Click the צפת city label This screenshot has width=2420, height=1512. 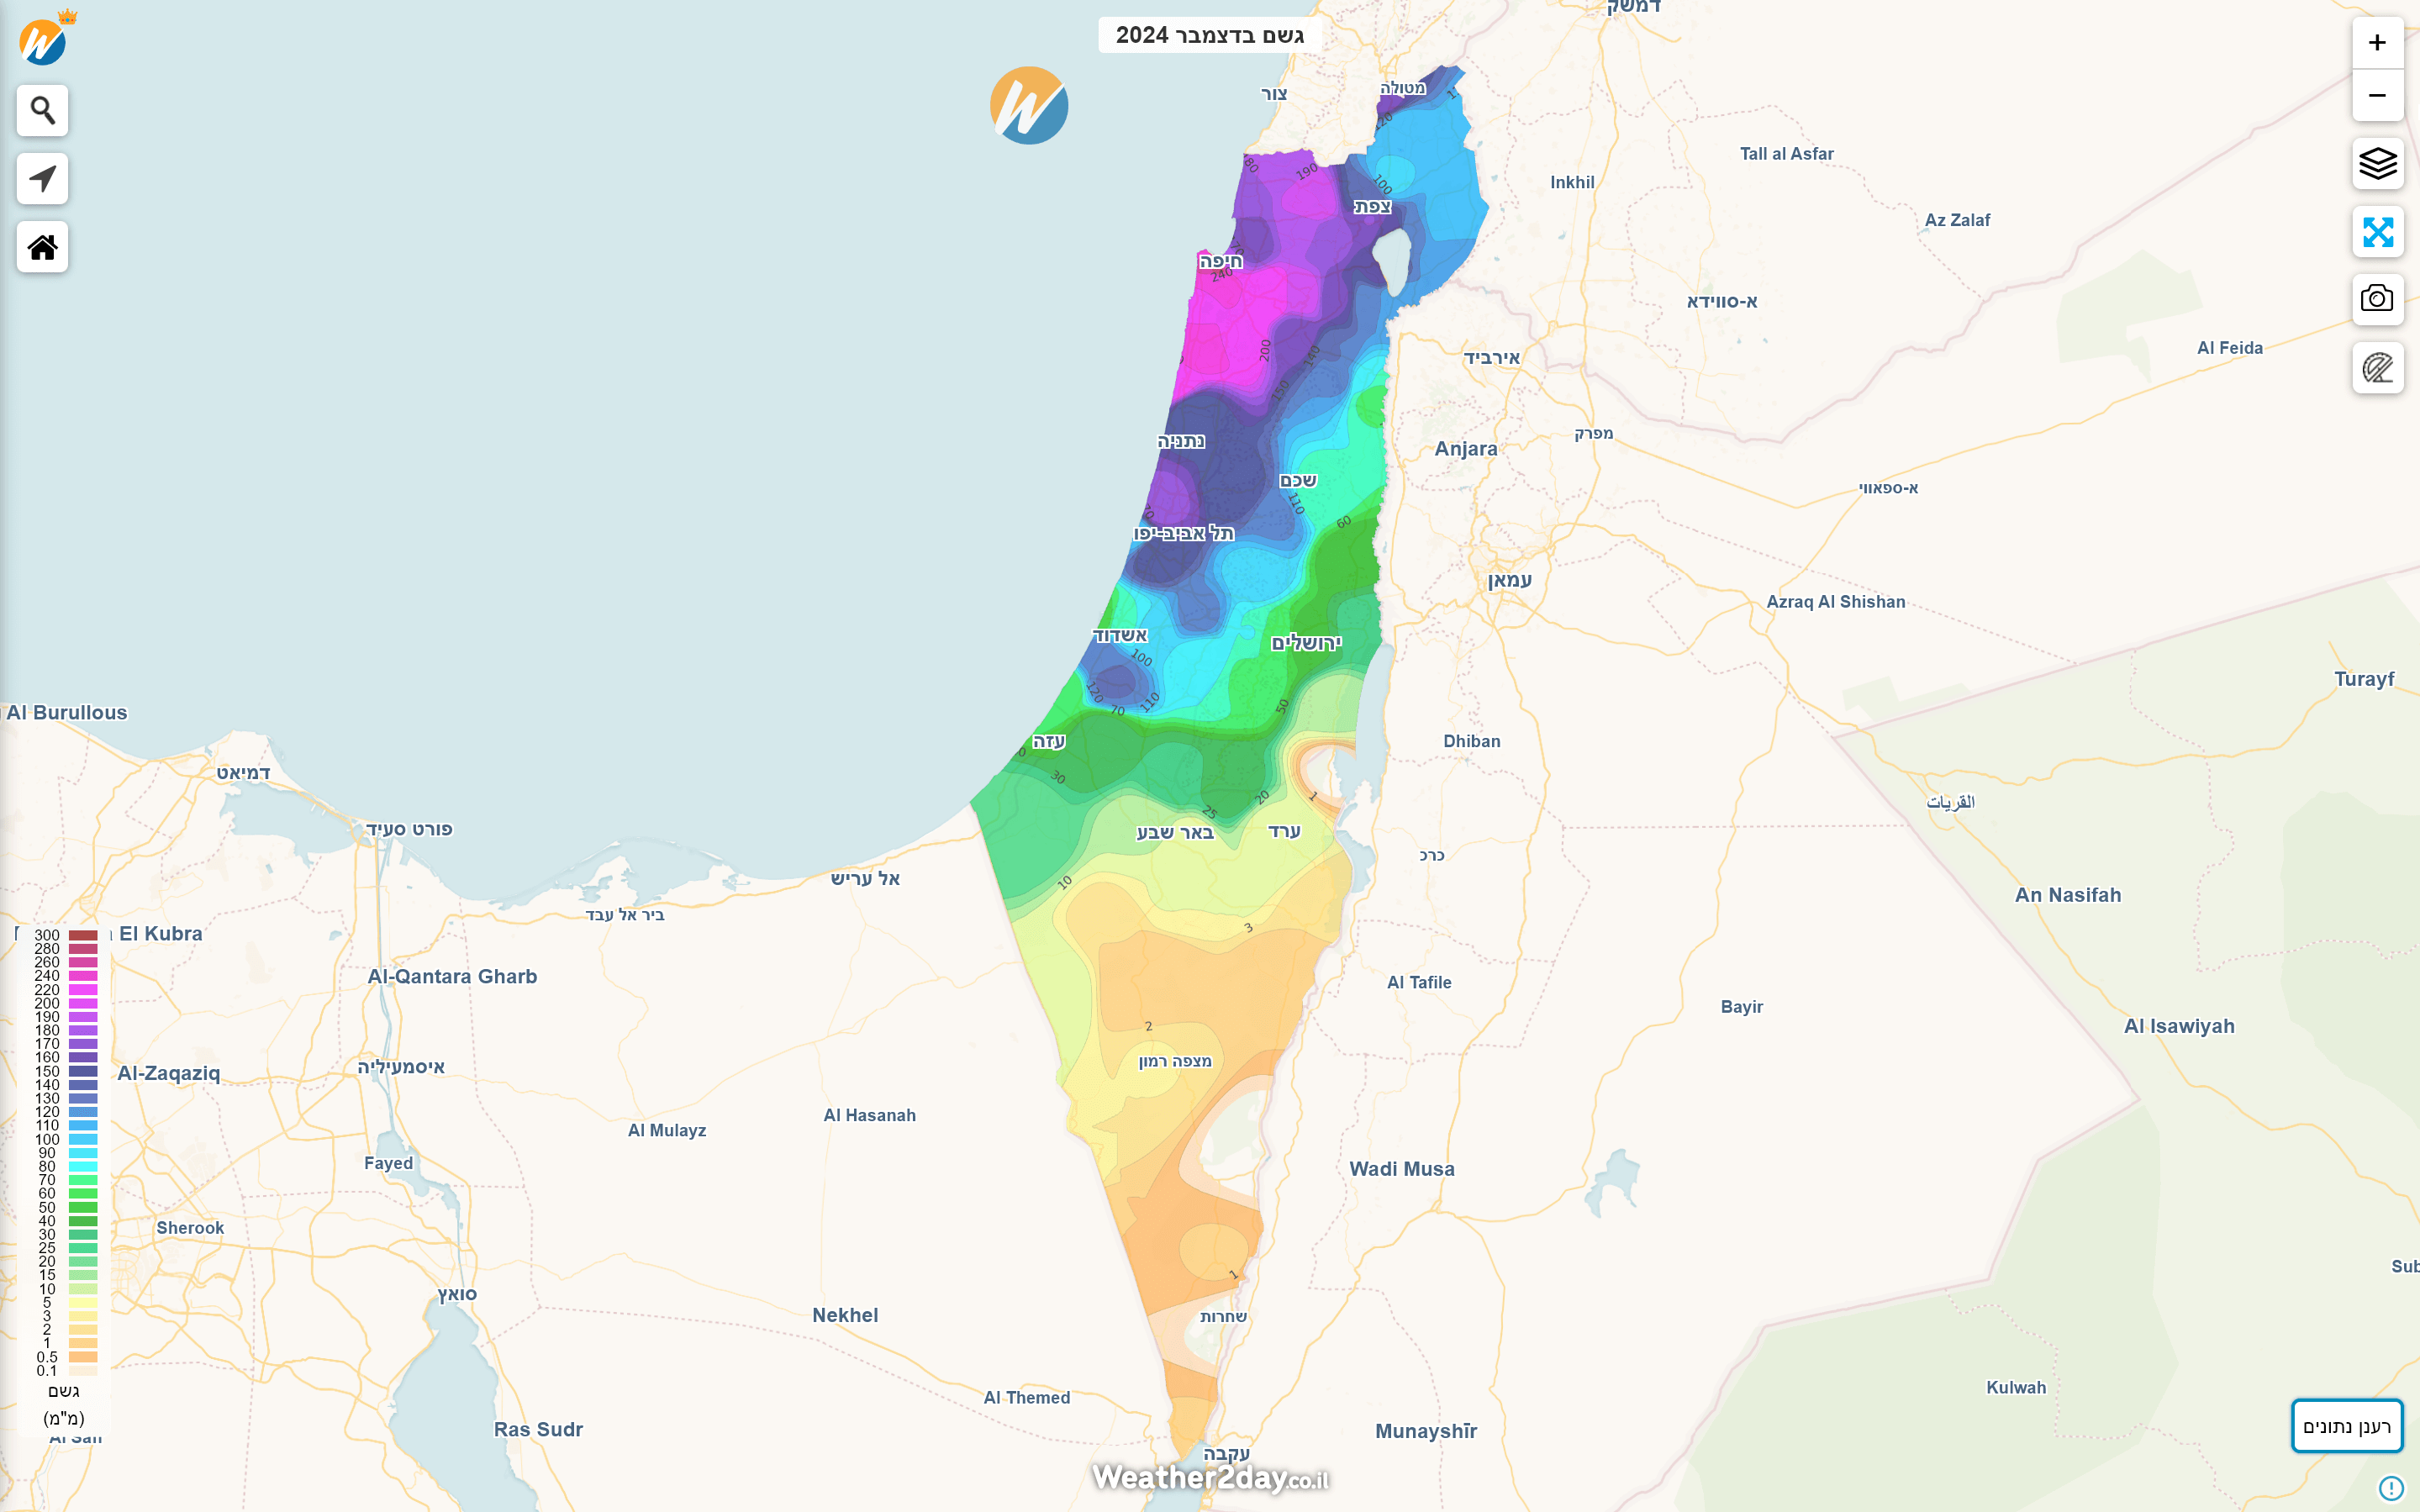tap(1372, 206)
